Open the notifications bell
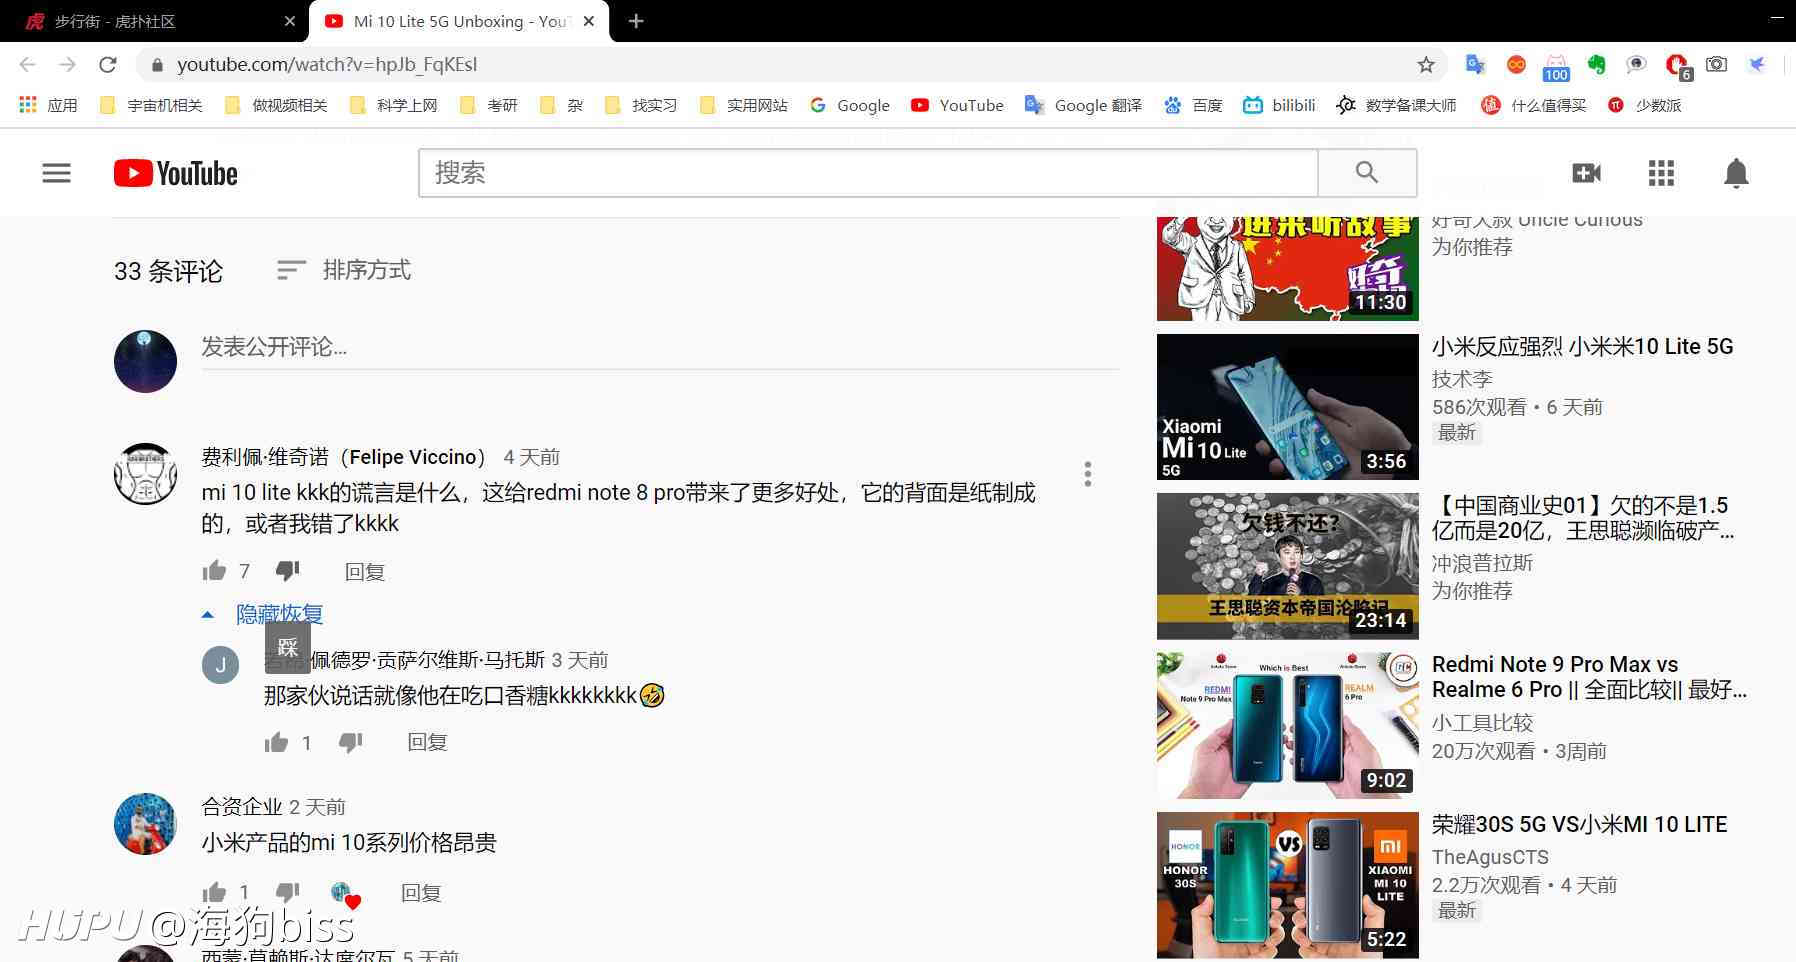Image resolution: width=1796 pixels, height=962 pixels. pos(1736,173)
